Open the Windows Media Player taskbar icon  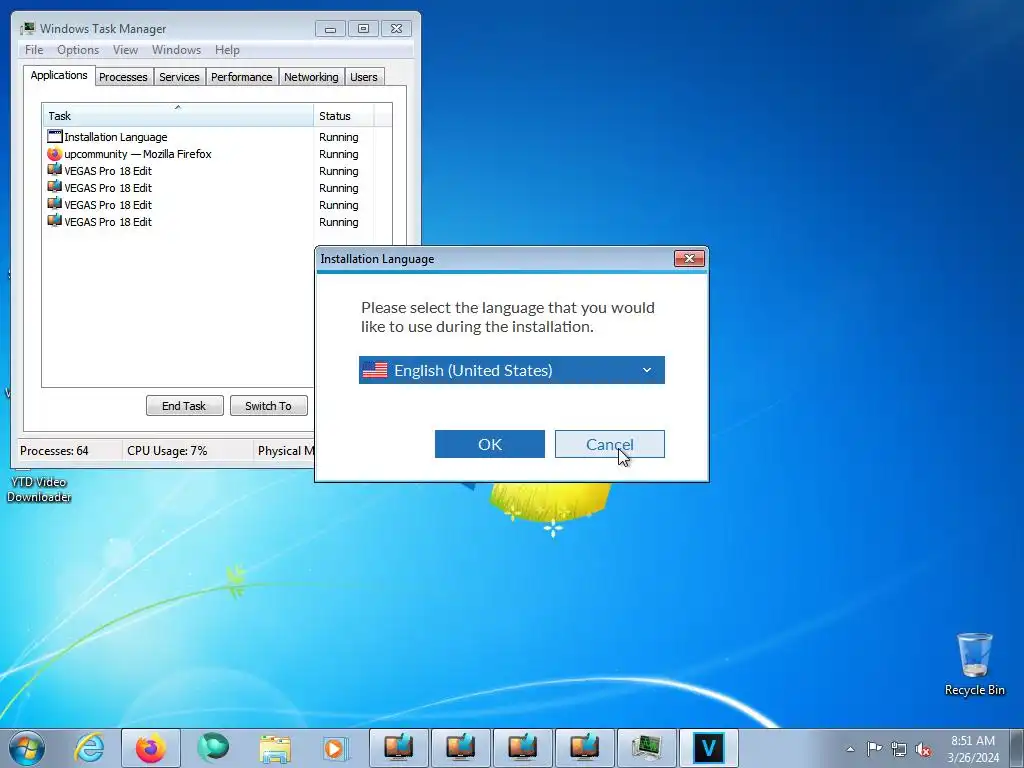336,748
